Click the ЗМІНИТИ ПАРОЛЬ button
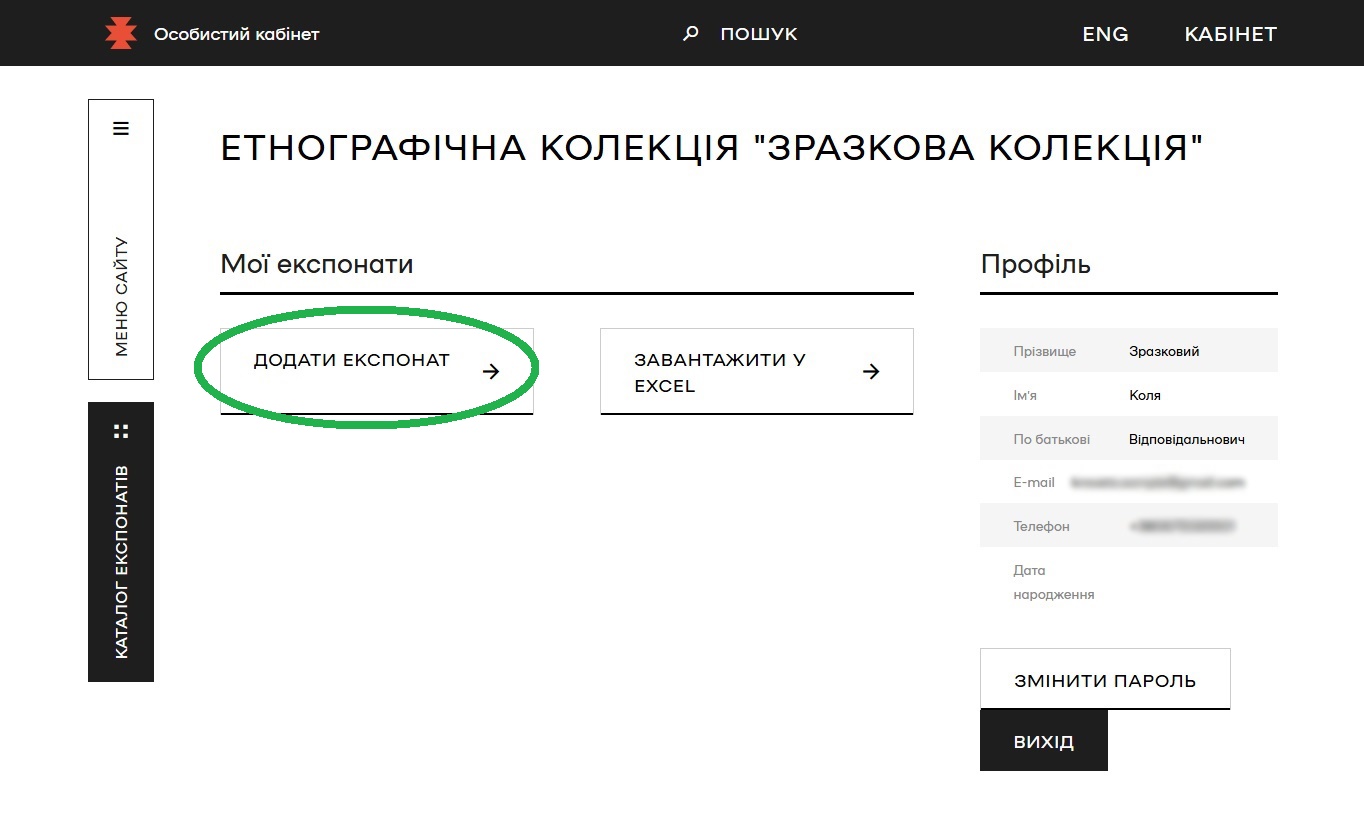 (x=1104, y=680)
